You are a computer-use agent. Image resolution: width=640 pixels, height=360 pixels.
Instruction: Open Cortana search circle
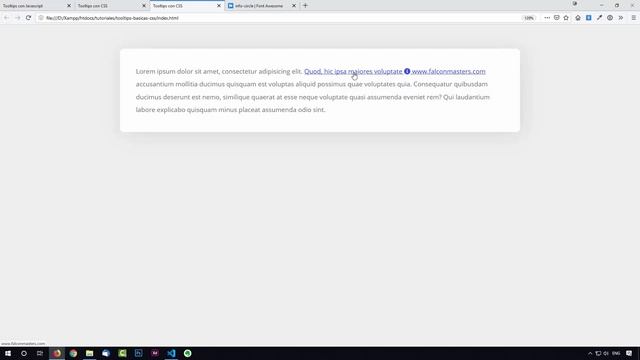click(x=24, y=353)
